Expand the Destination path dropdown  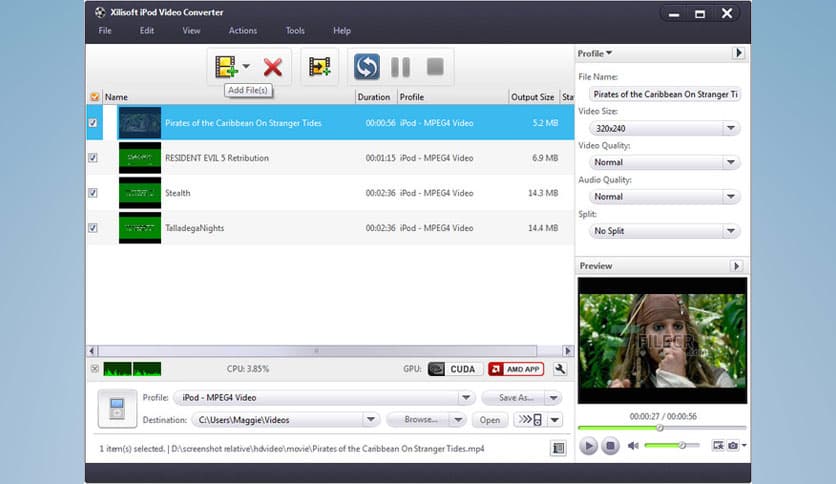371,420
